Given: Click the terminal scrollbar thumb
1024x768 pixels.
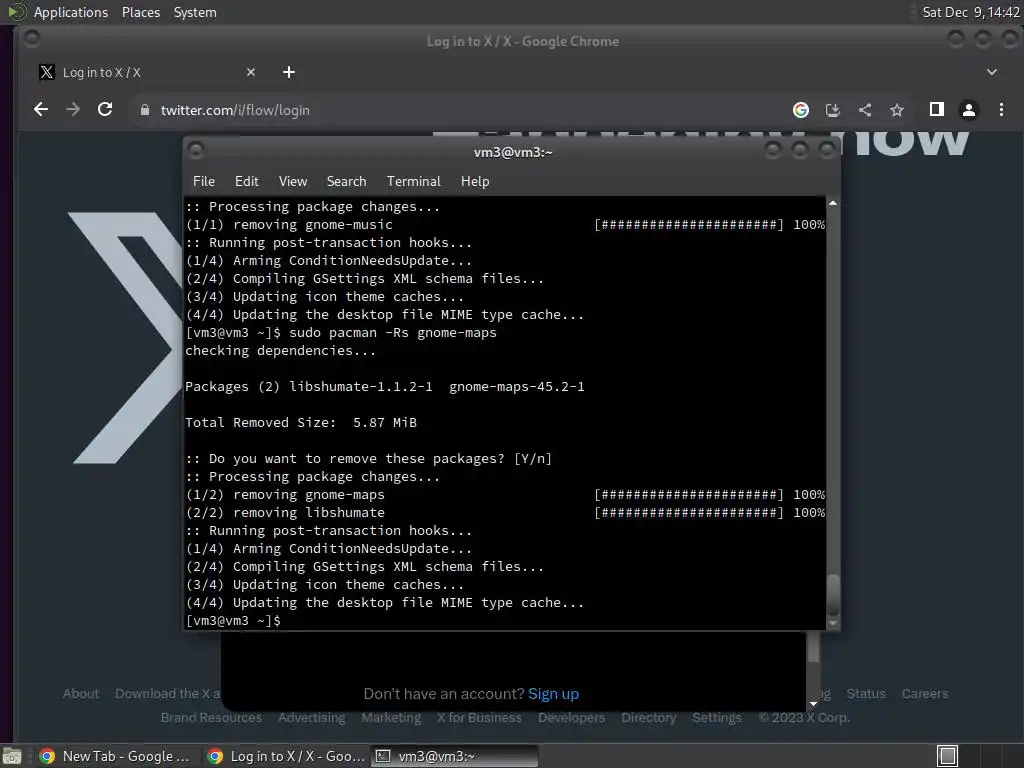Looking at the screenshot, I should click(x=833, y=594).
